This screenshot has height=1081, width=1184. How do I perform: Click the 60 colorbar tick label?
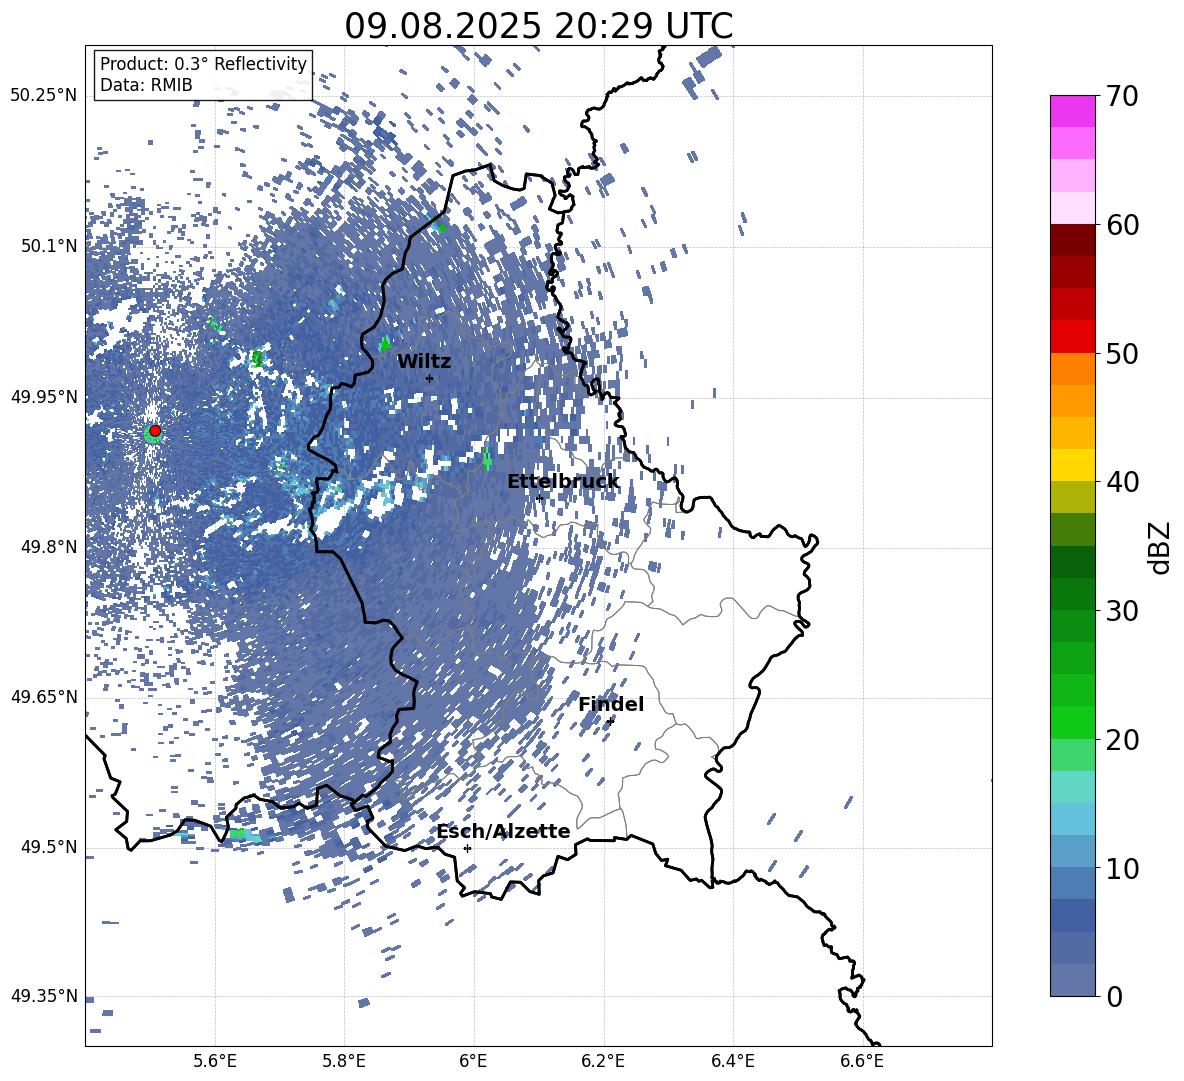click(1123, 225)
